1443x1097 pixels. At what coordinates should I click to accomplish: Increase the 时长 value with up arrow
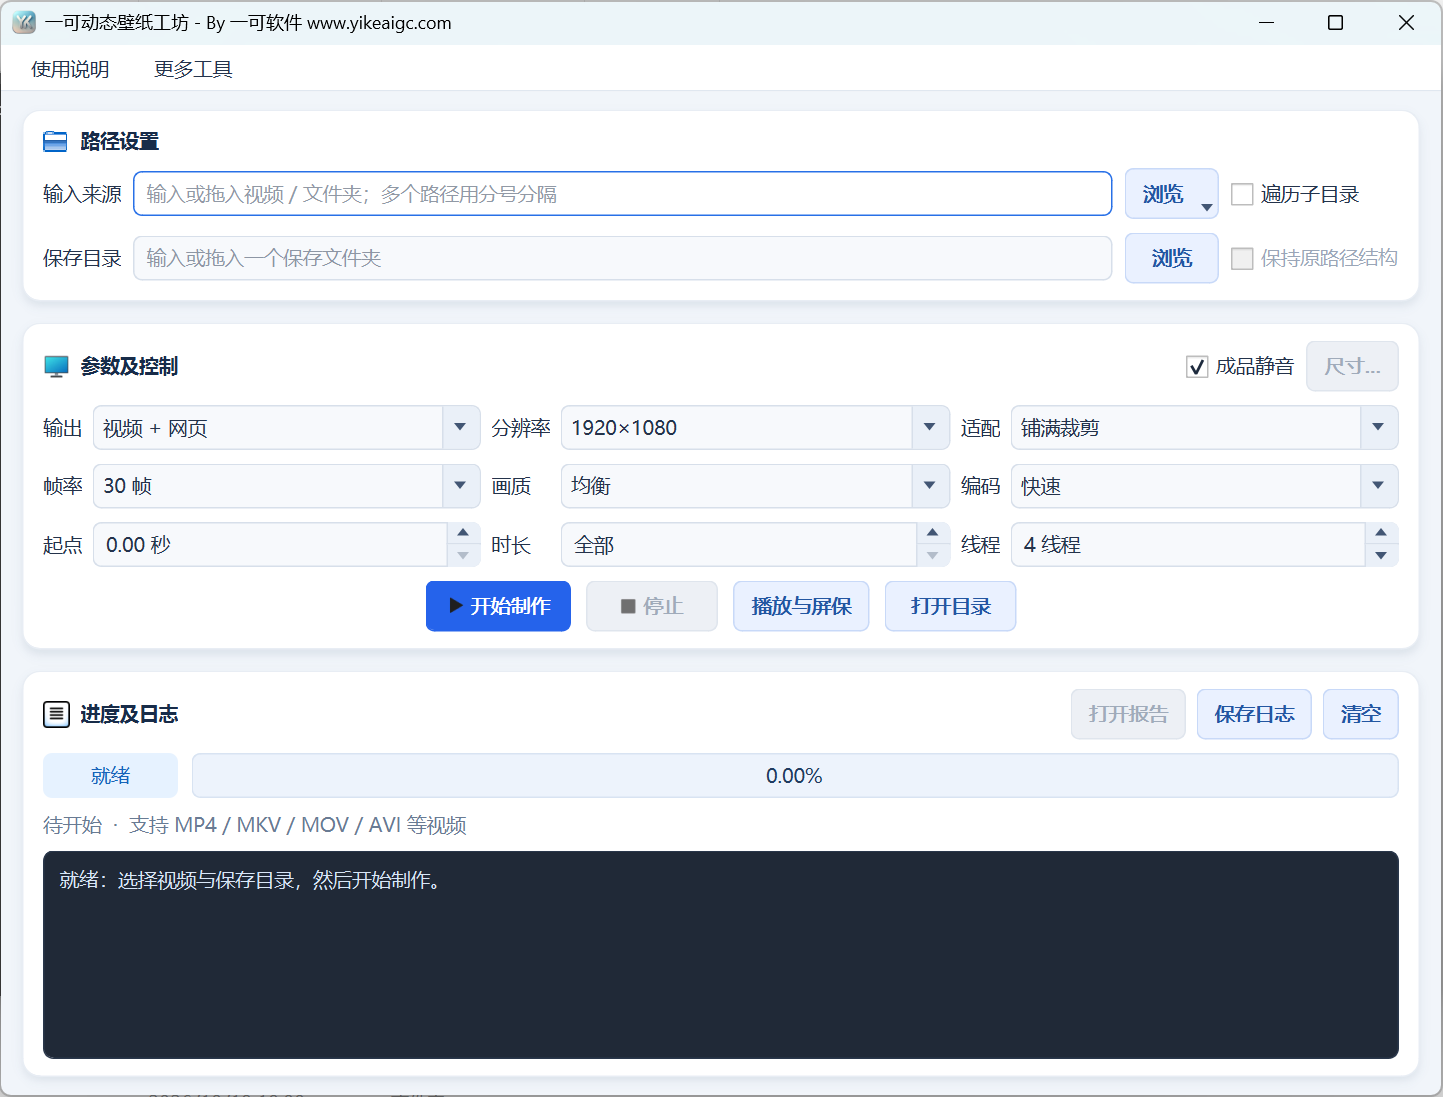coord(933,534)
